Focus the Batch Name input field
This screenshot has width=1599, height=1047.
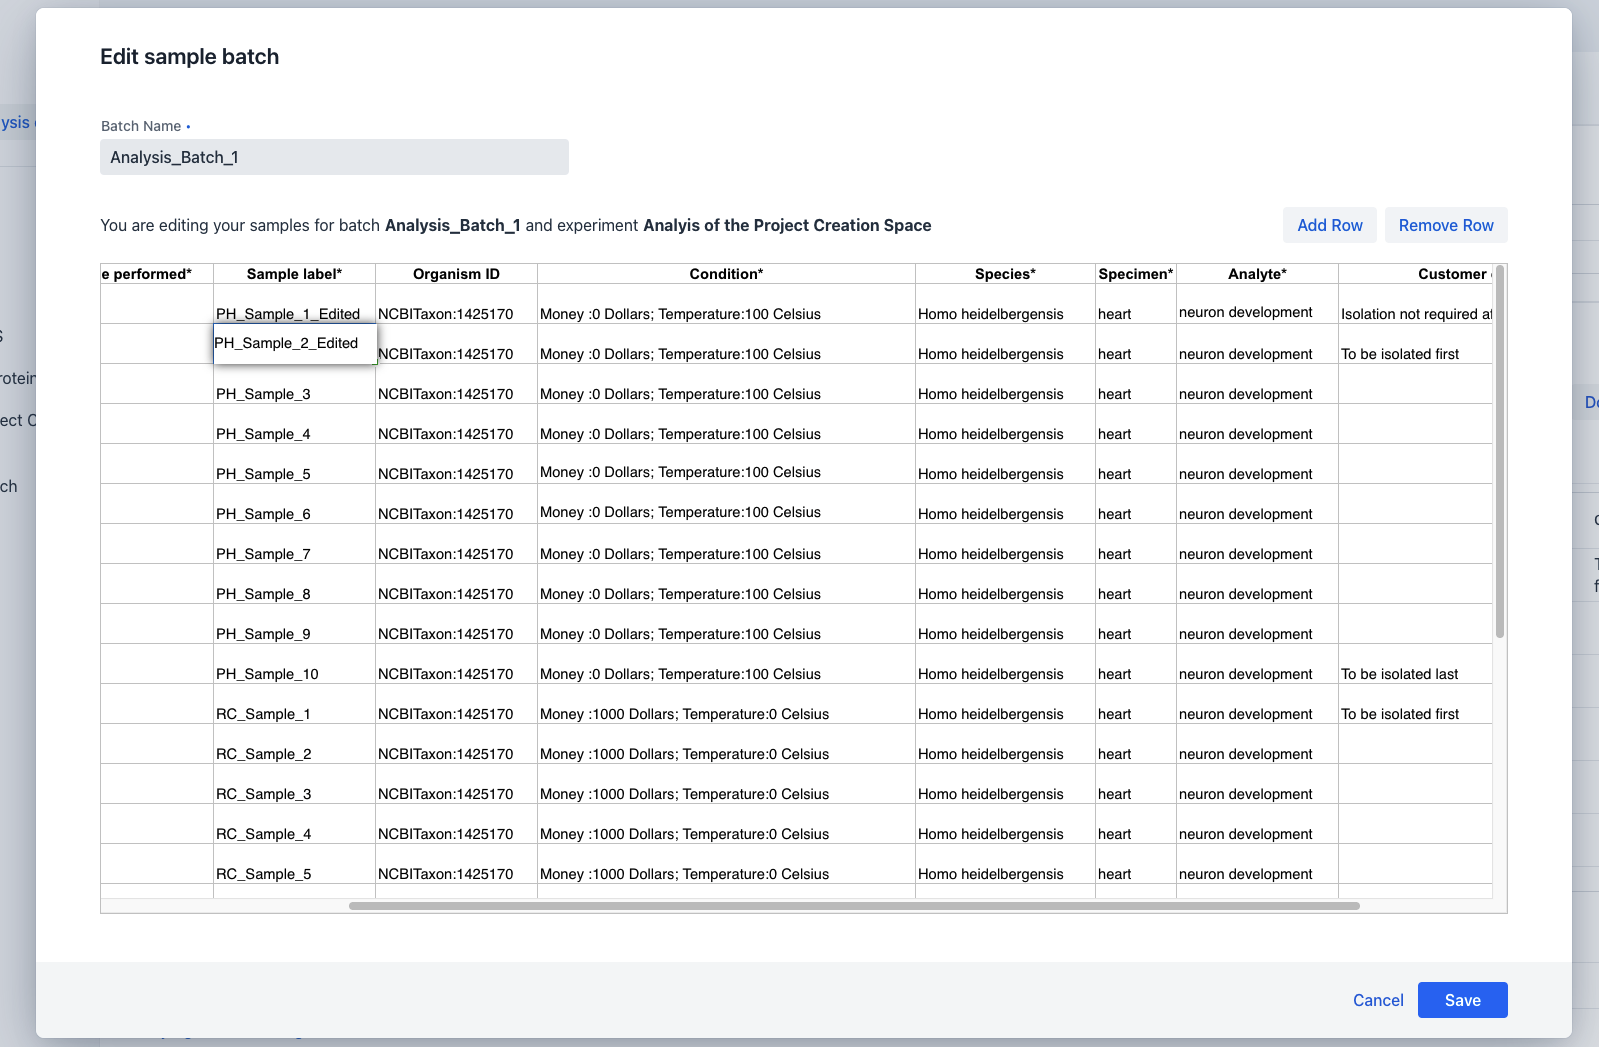tap(334, 157)
